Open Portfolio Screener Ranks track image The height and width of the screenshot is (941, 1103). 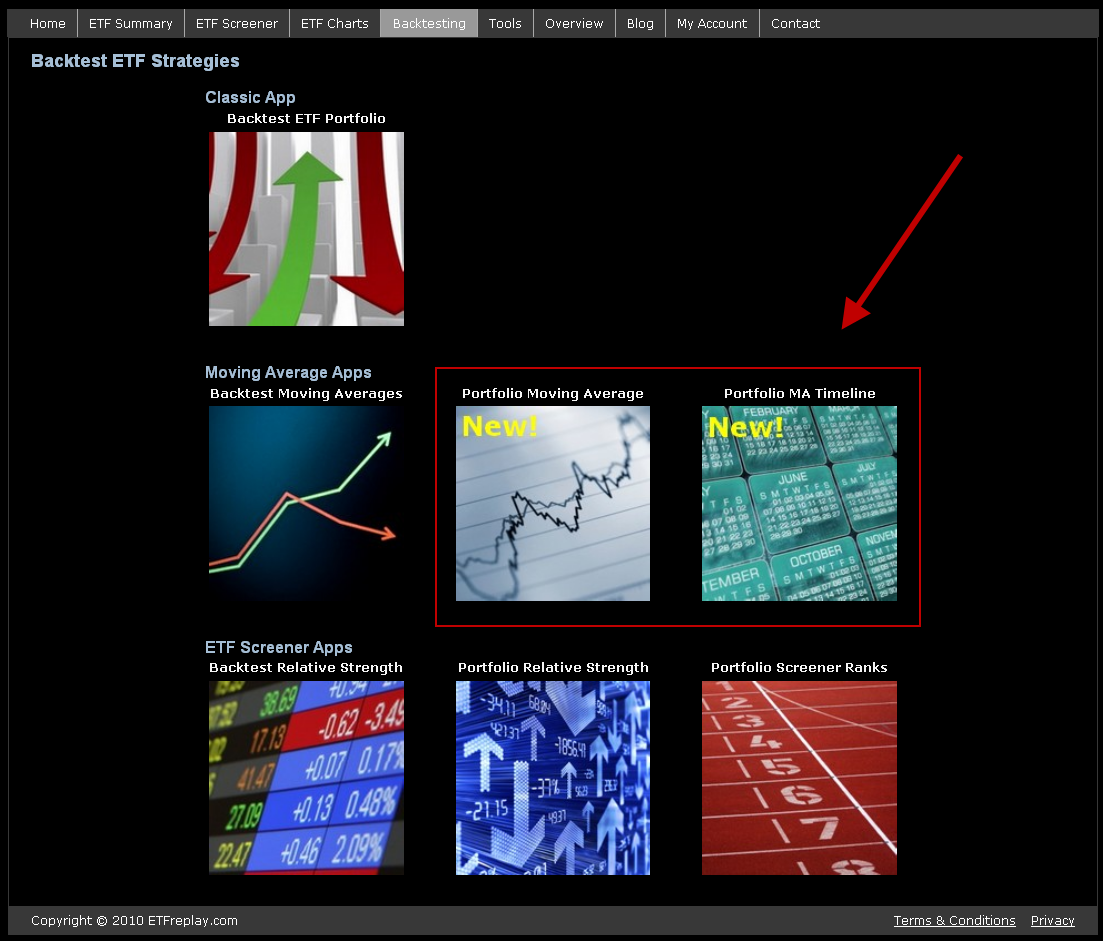click(799, 778)
